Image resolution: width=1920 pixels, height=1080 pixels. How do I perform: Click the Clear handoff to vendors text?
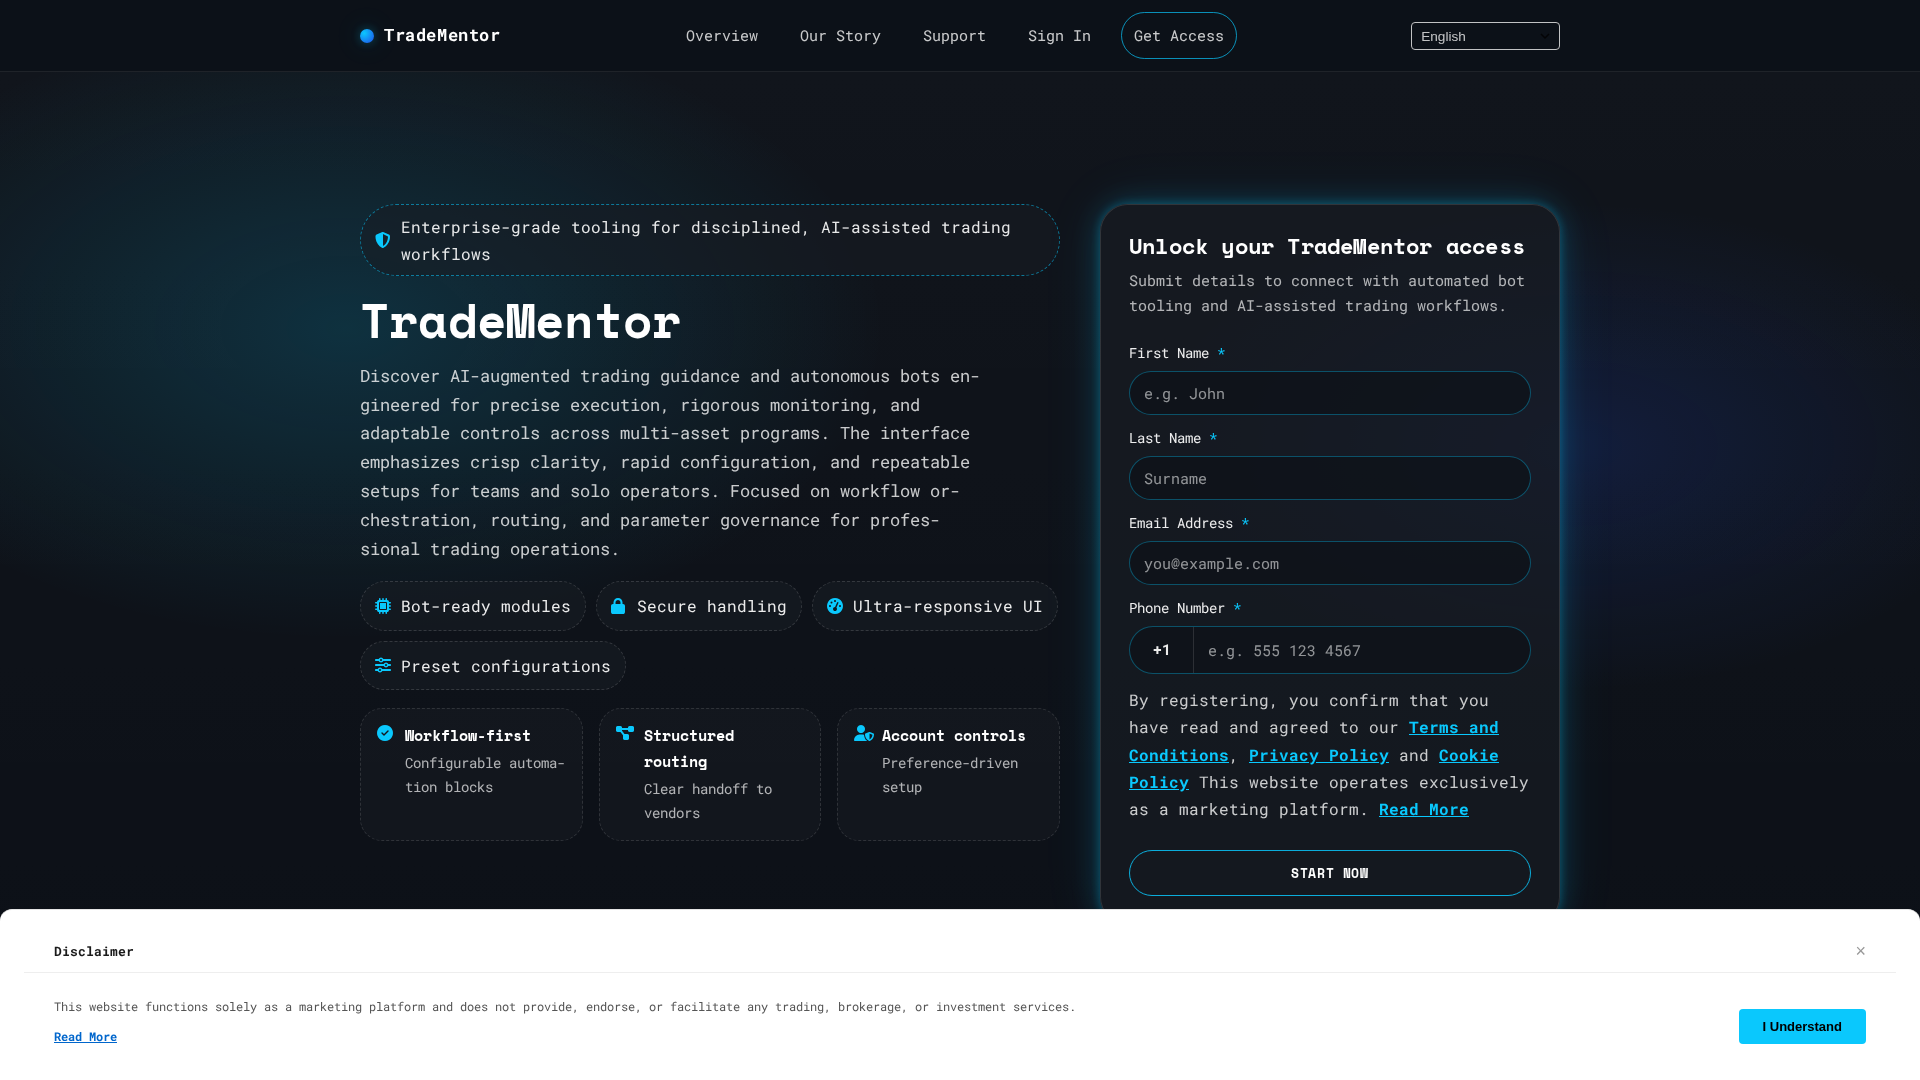708,801
